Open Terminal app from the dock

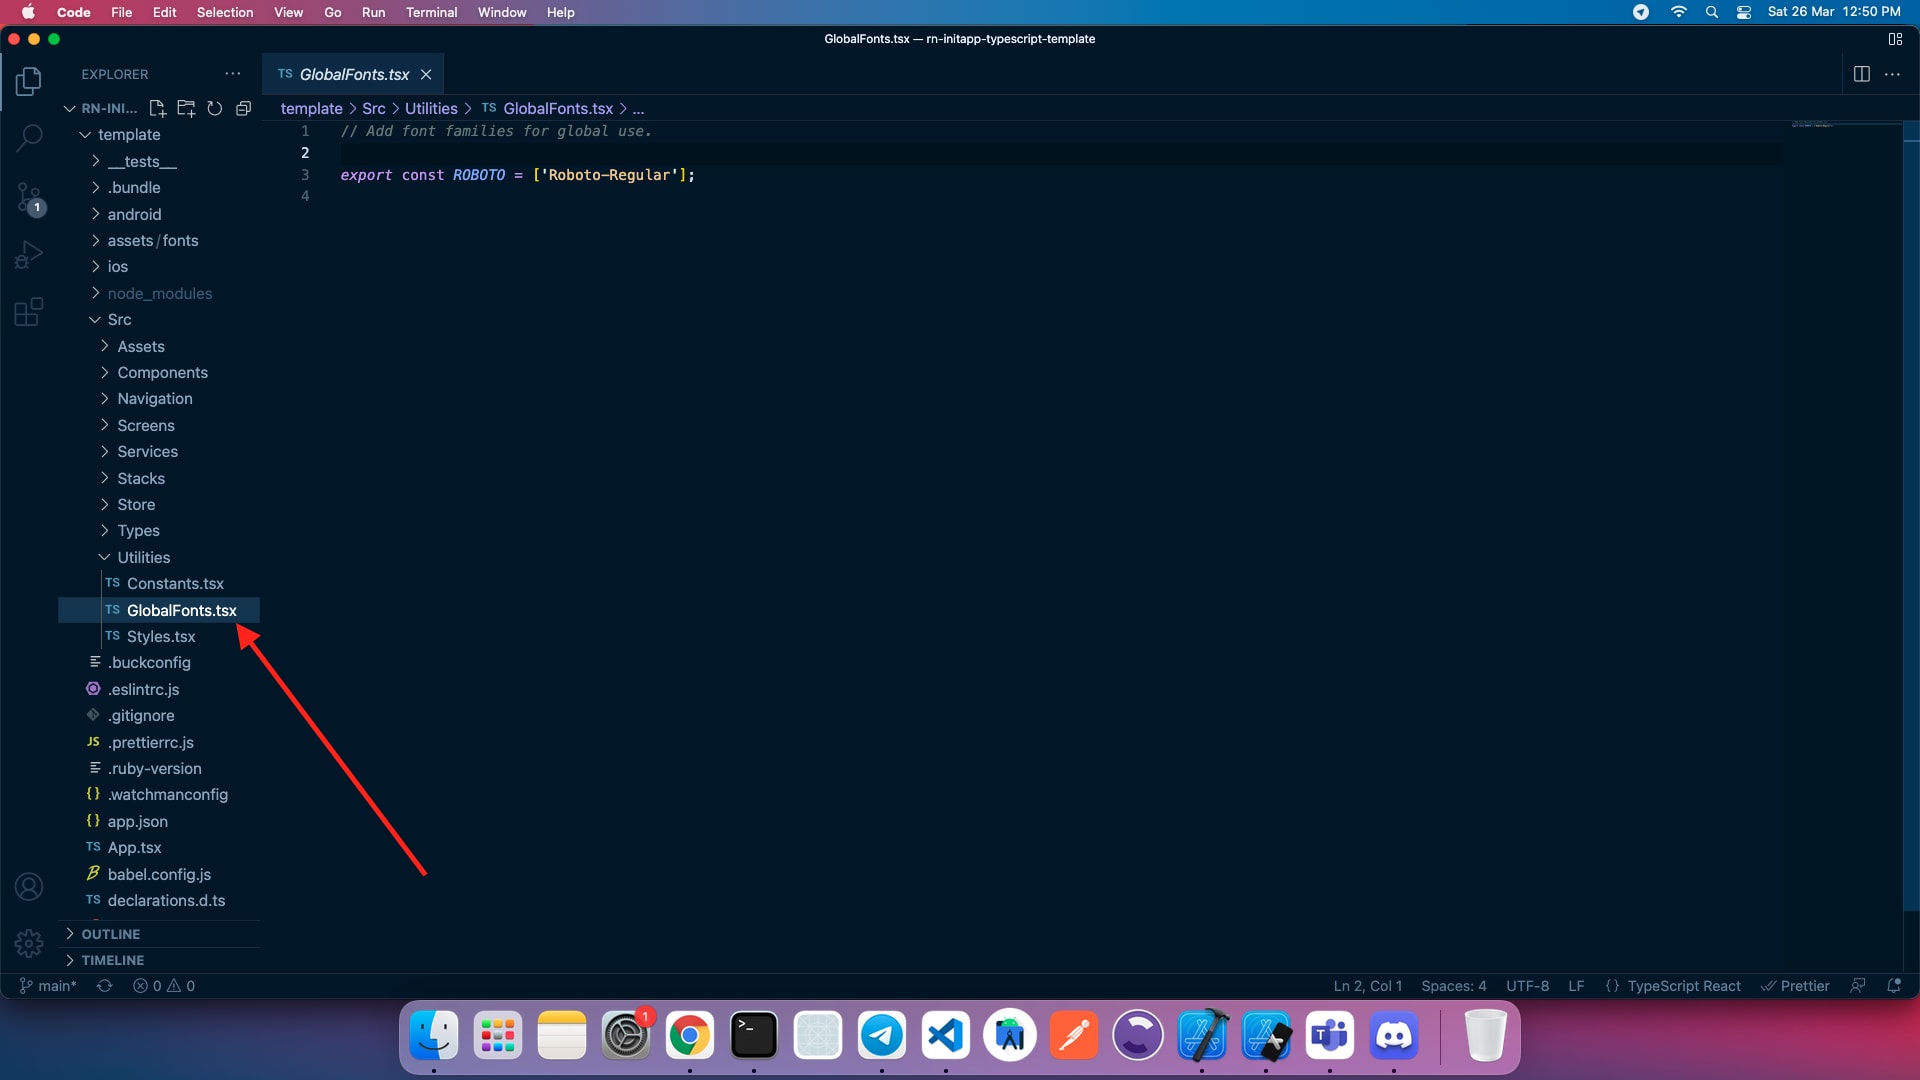click(x=754, y=1036)
